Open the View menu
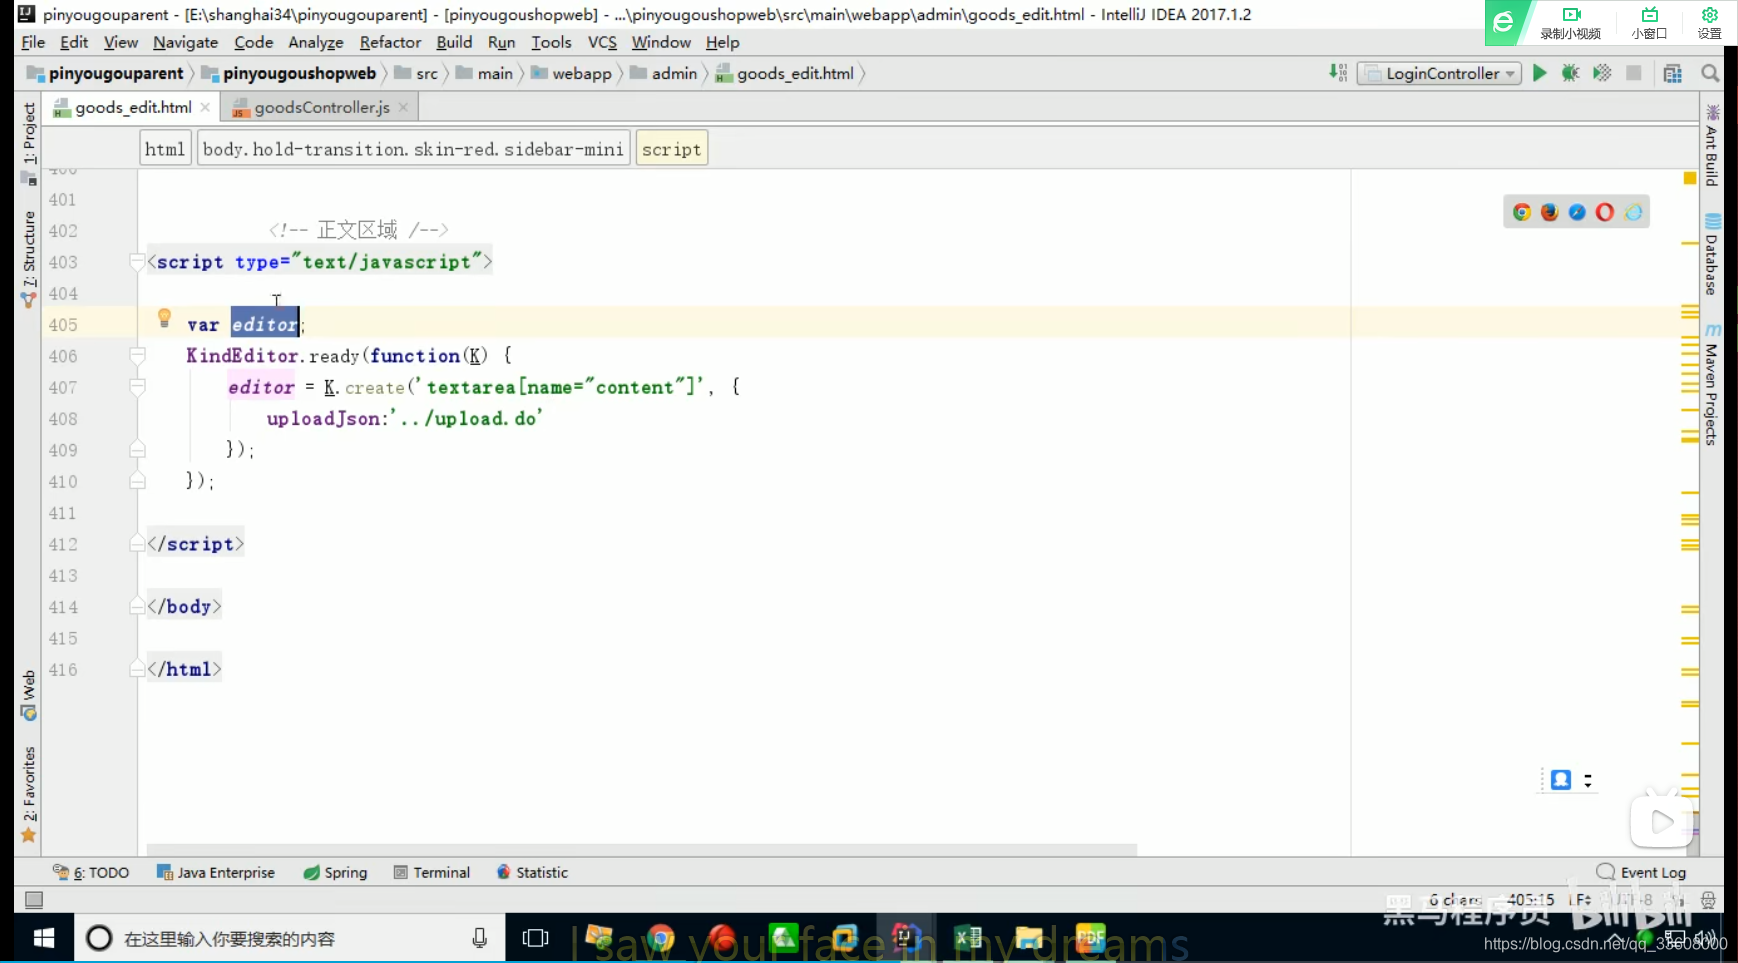 [x=120, y=42]
